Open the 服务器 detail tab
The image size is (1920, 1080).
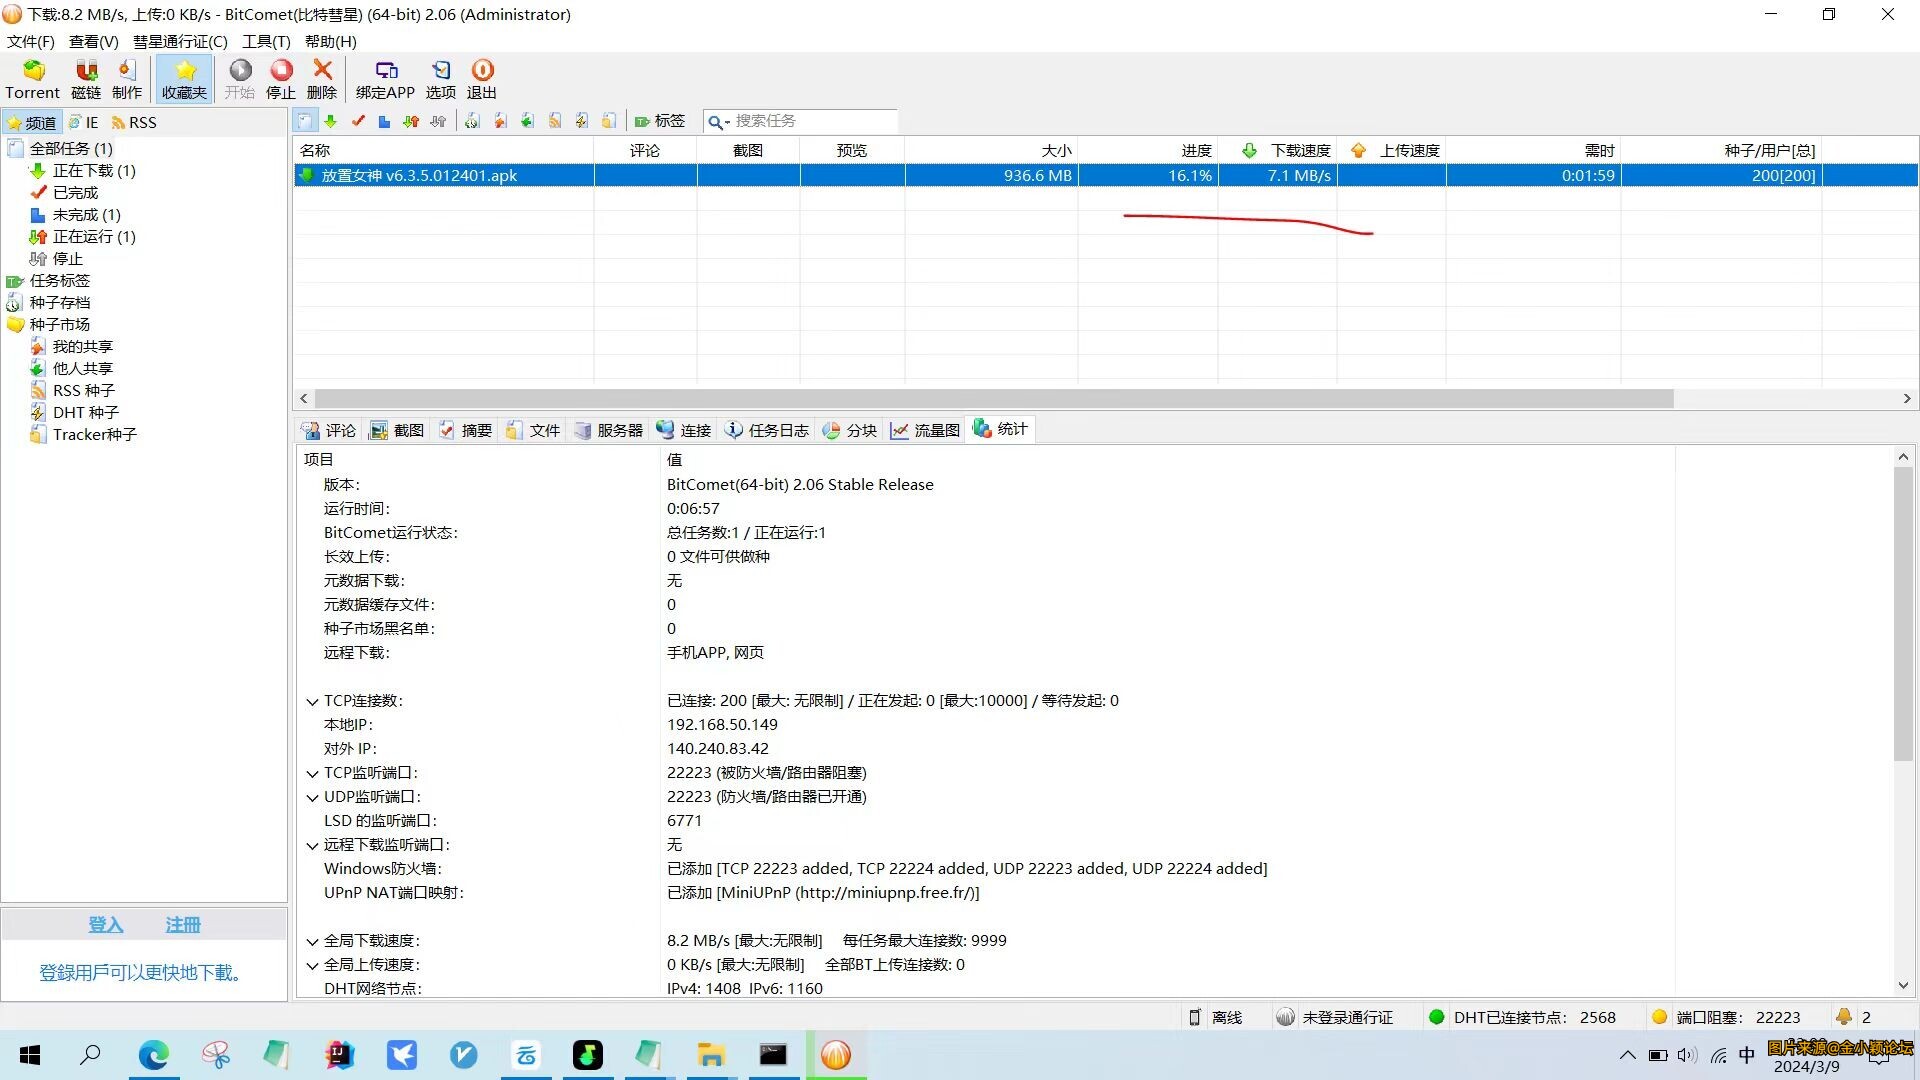pyautogui.click(x=609, y=430)
